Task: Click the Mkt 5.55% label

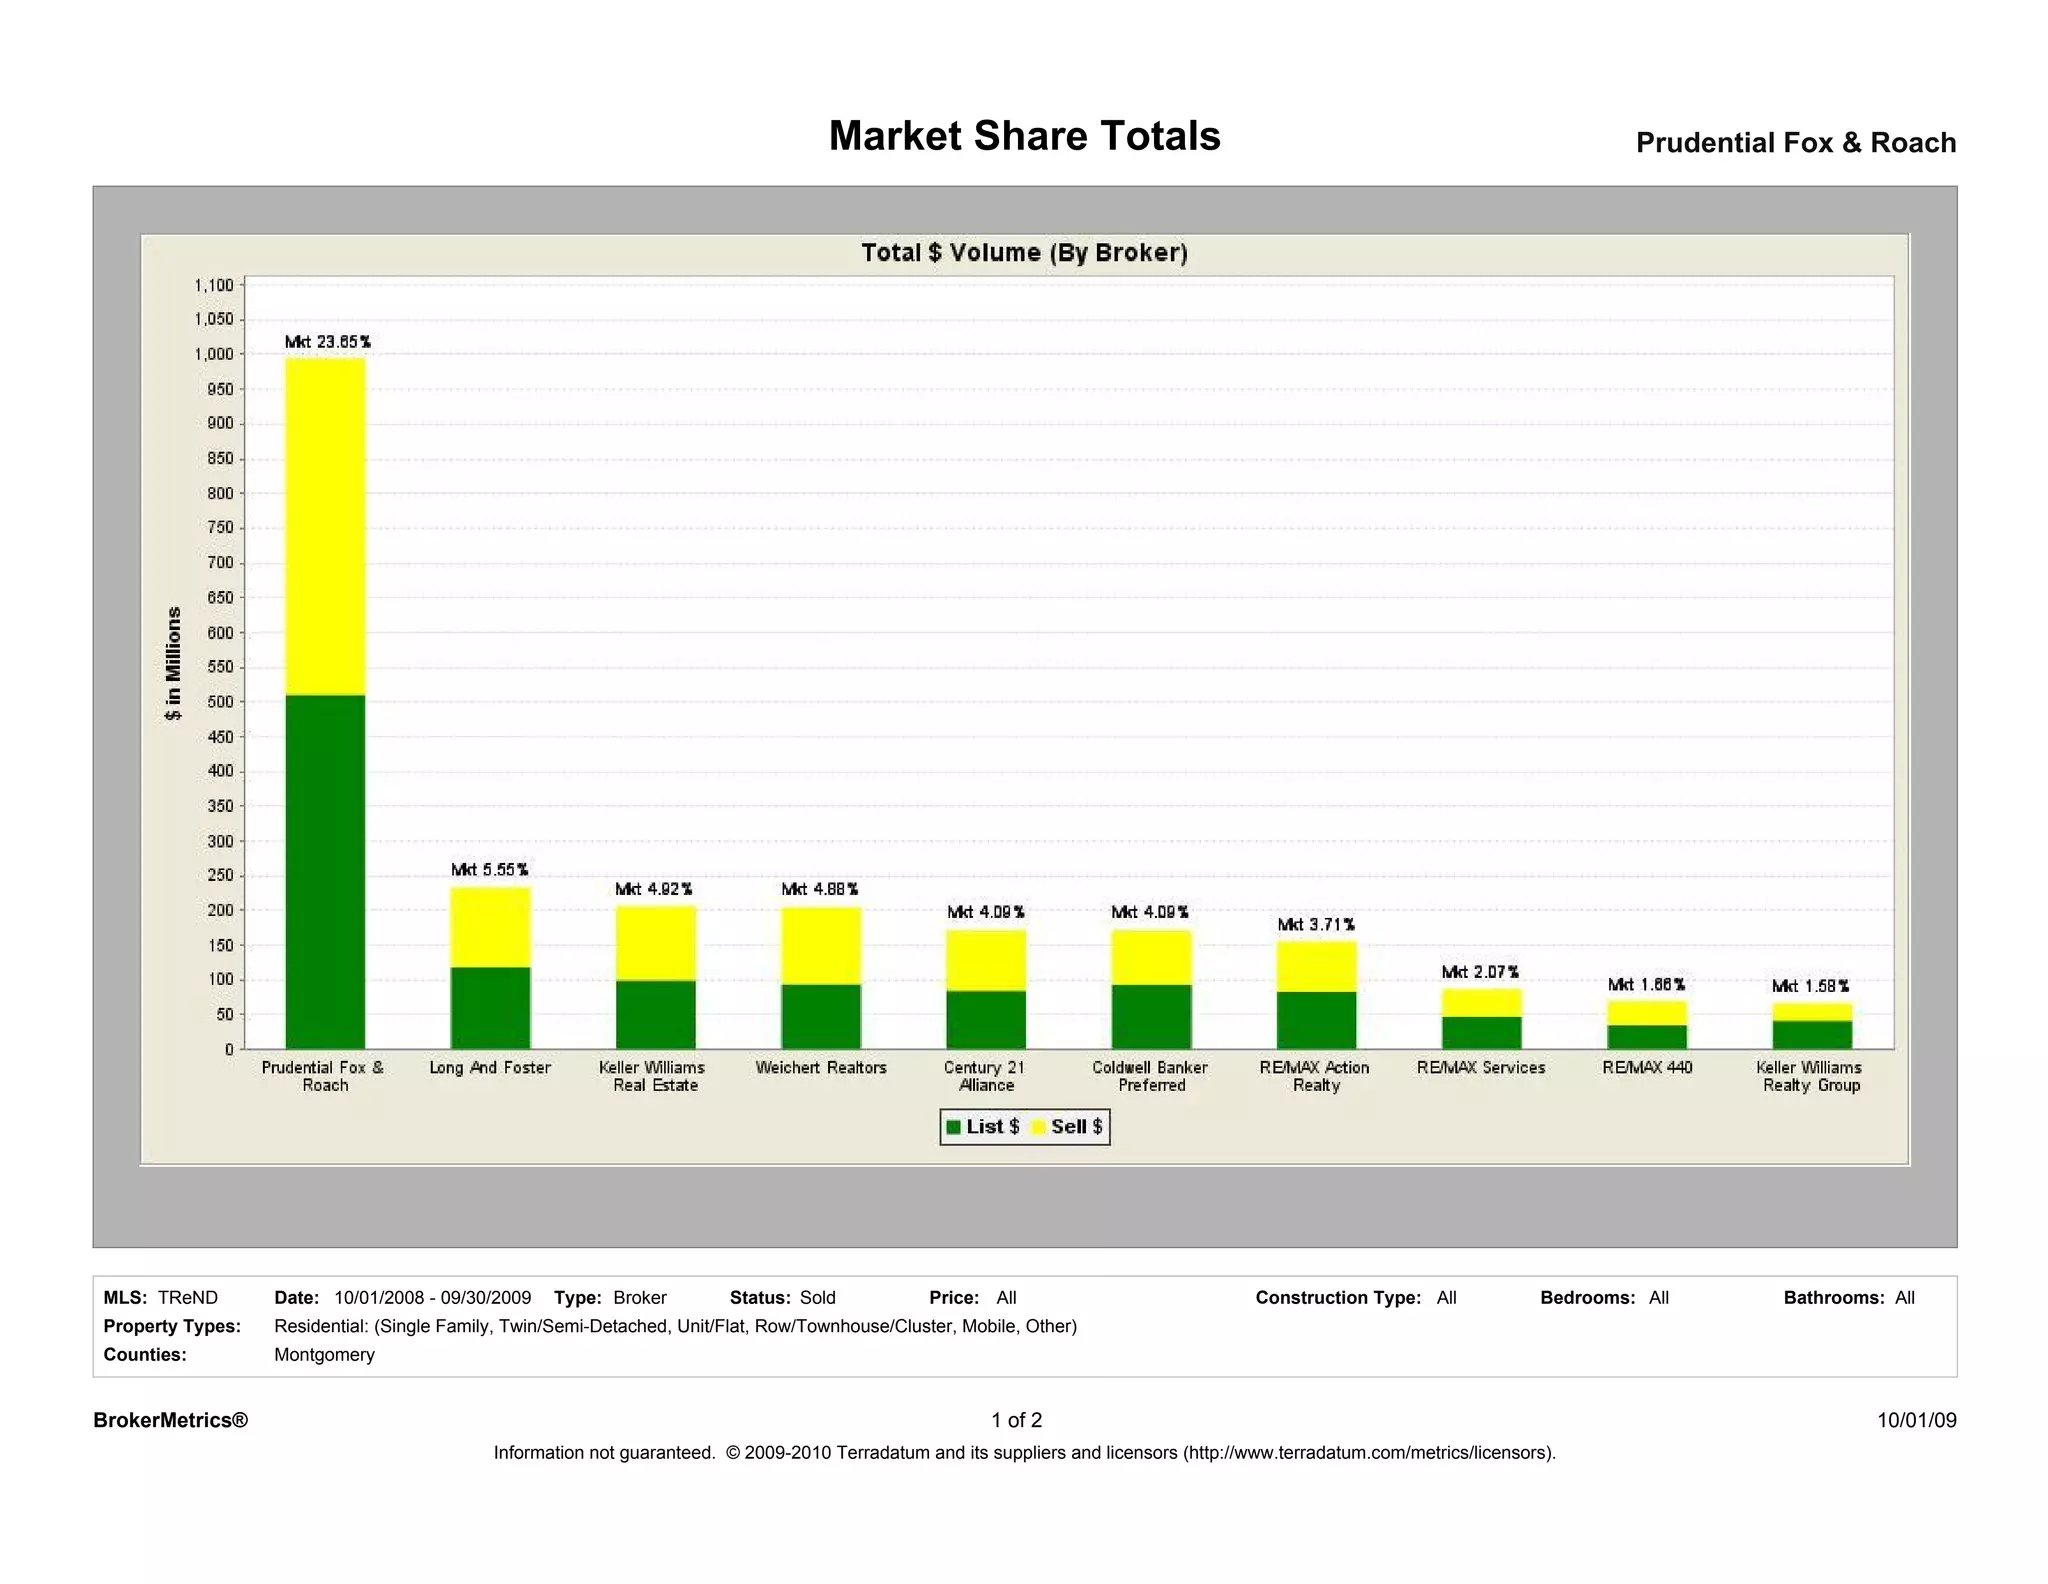Action: pos(489,870)
